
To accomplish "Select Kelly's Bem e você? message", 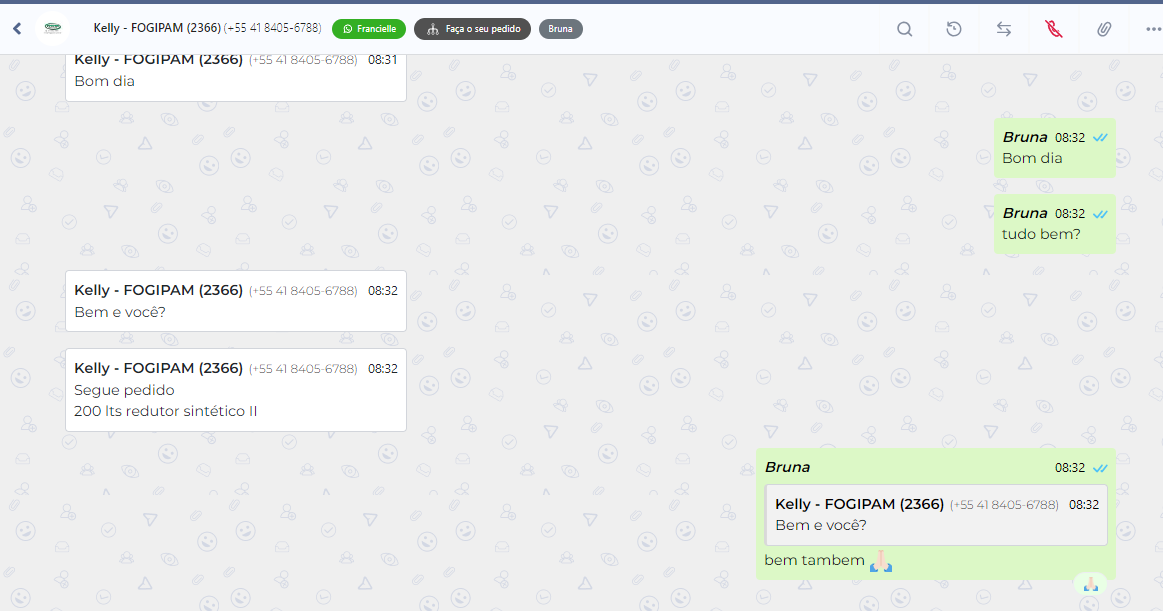I will click(x=236, y=301).
